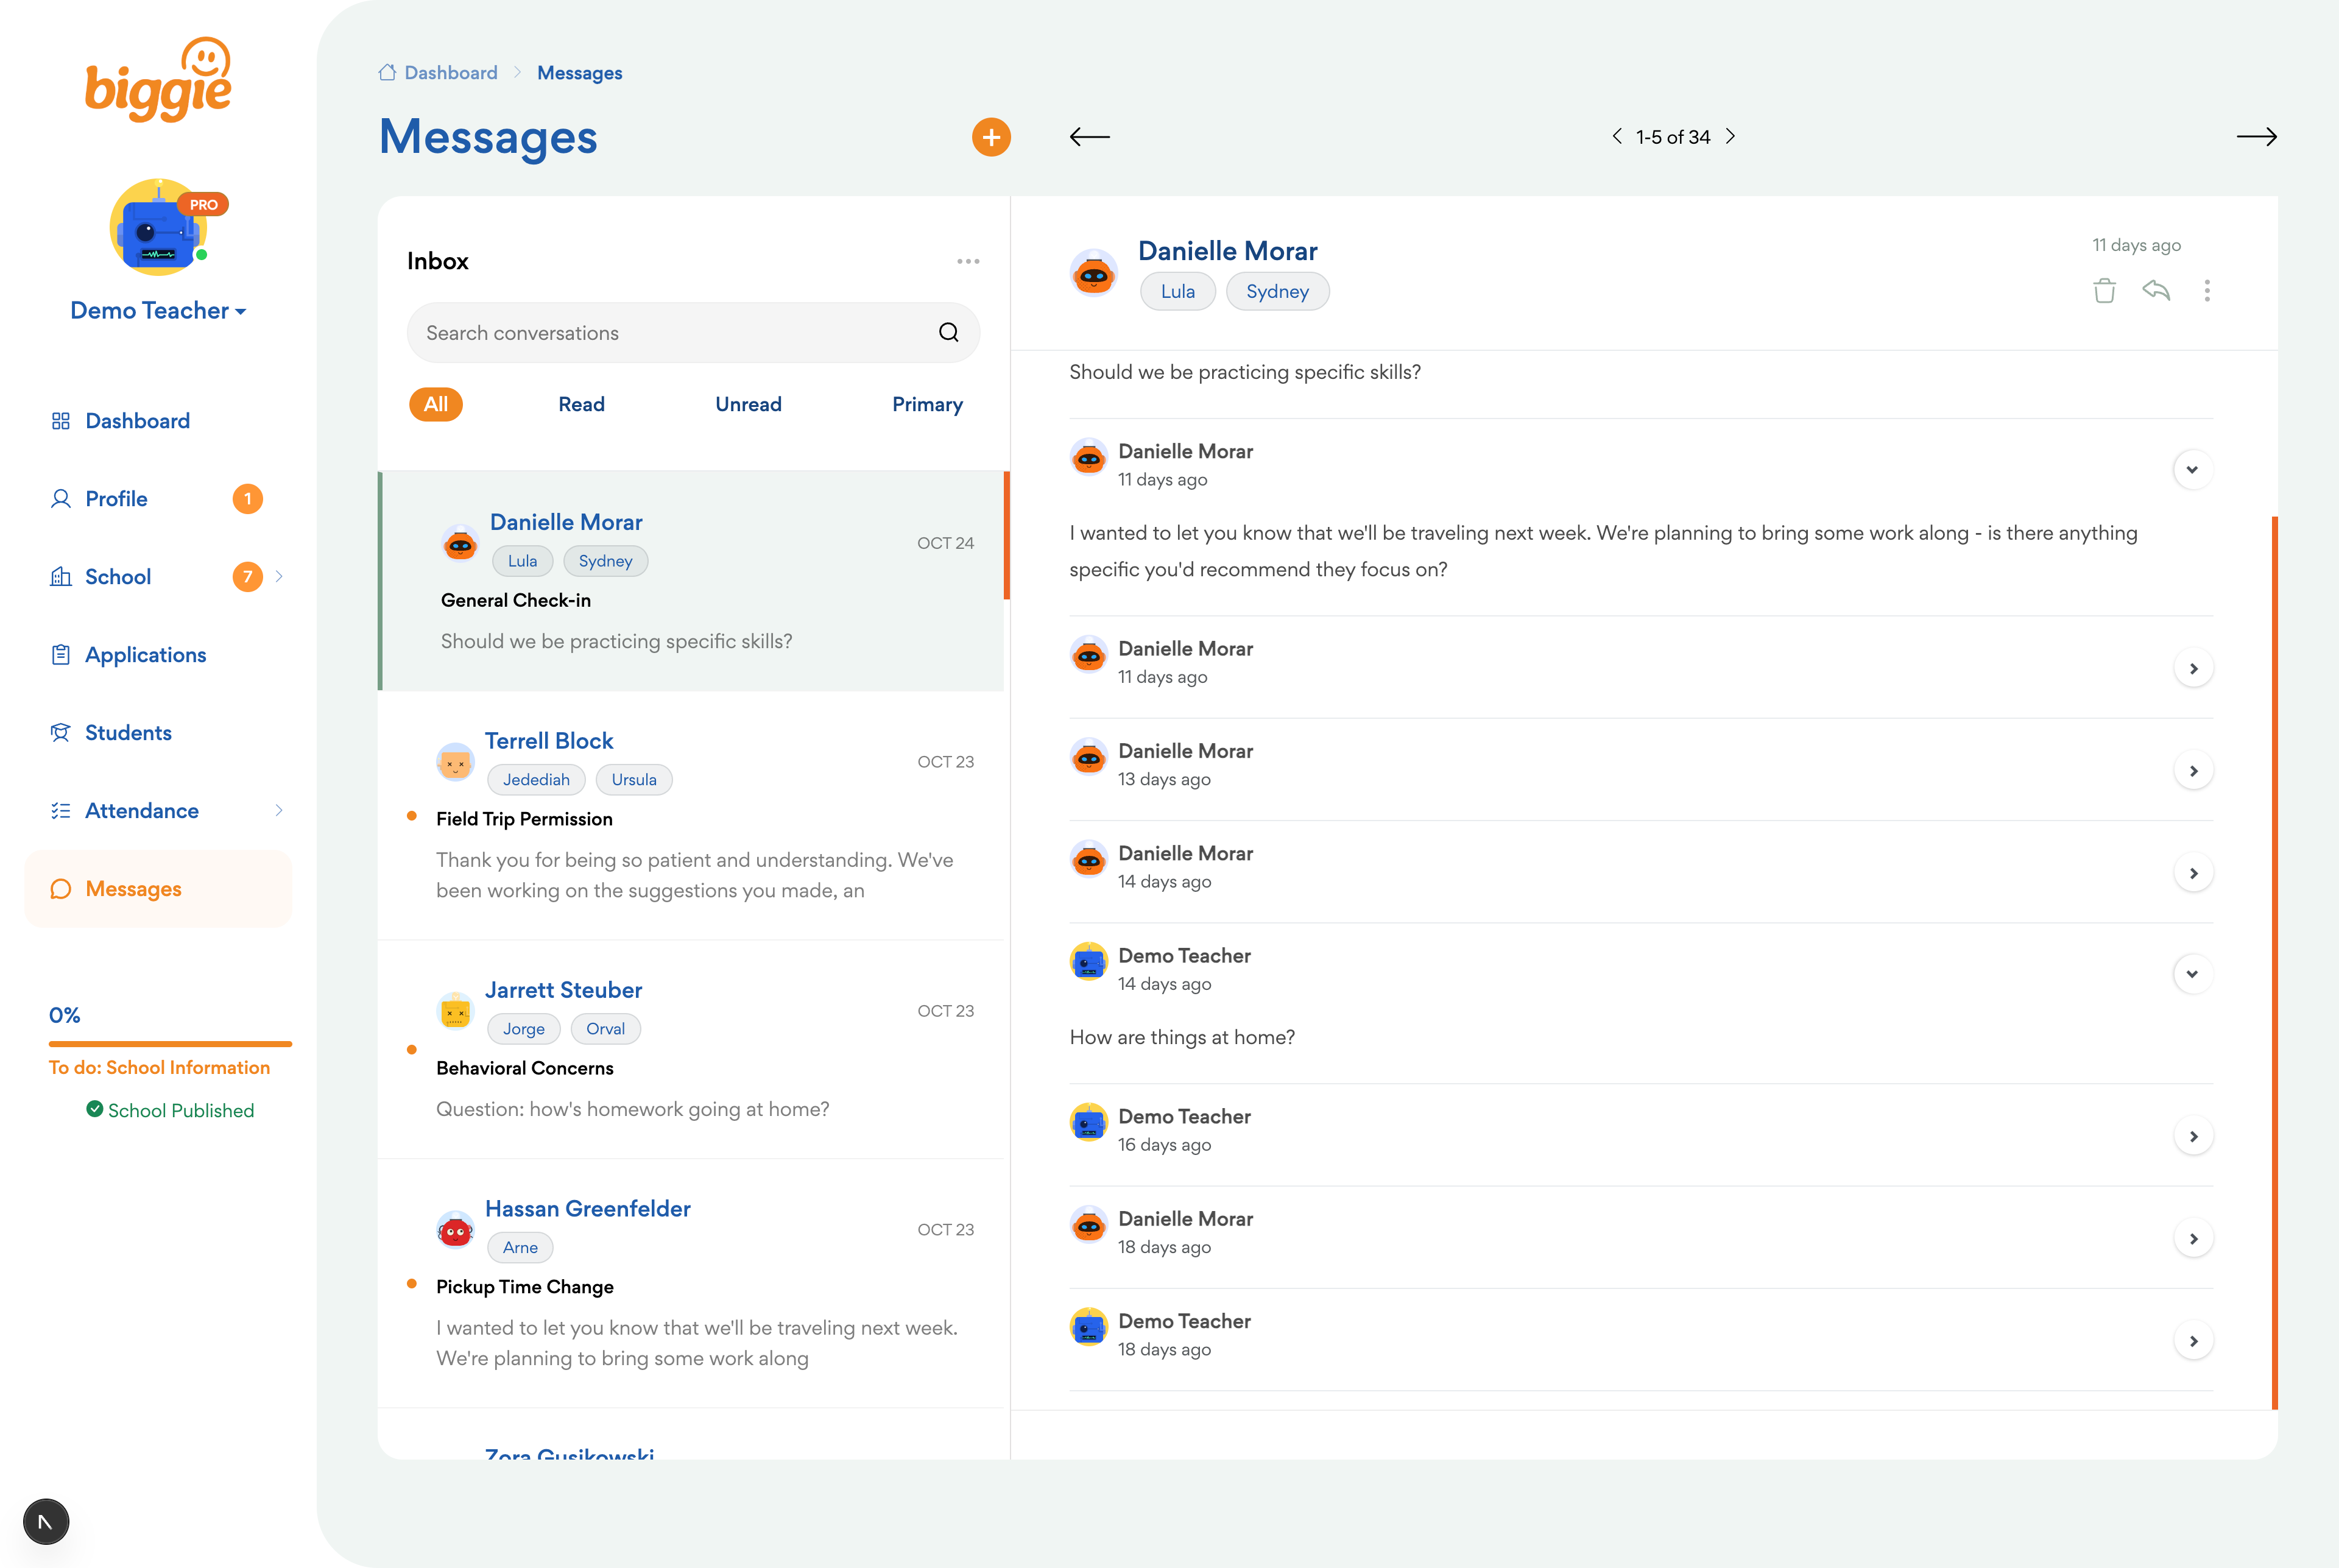This screenshot has width=2339, height=1568.
Task: Click the Messages sidebar icon
Action: click(x=61, y=889)
